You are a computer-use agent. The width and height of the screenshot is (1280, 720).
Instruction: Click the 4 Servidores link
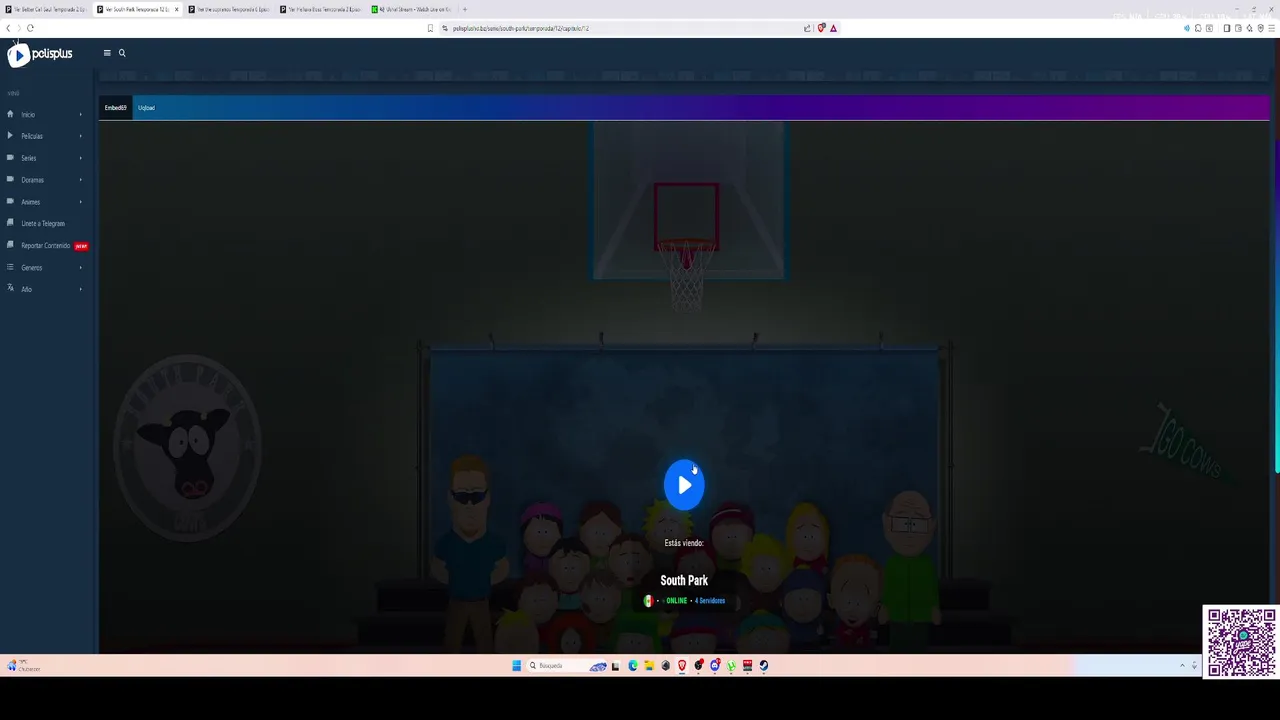(710, 601)
